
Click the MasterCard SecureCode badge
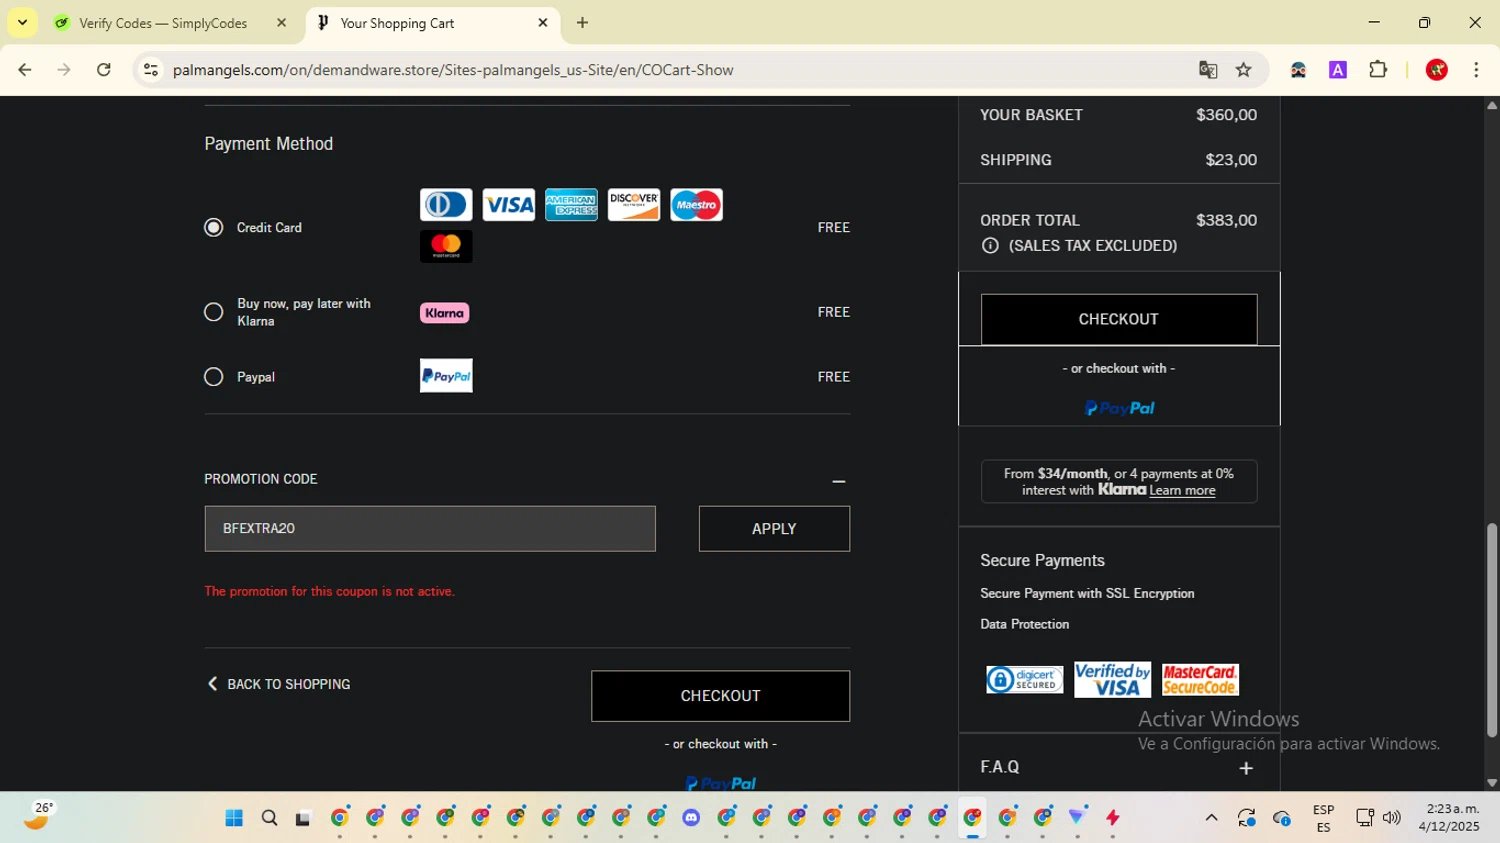[1200, 680]
